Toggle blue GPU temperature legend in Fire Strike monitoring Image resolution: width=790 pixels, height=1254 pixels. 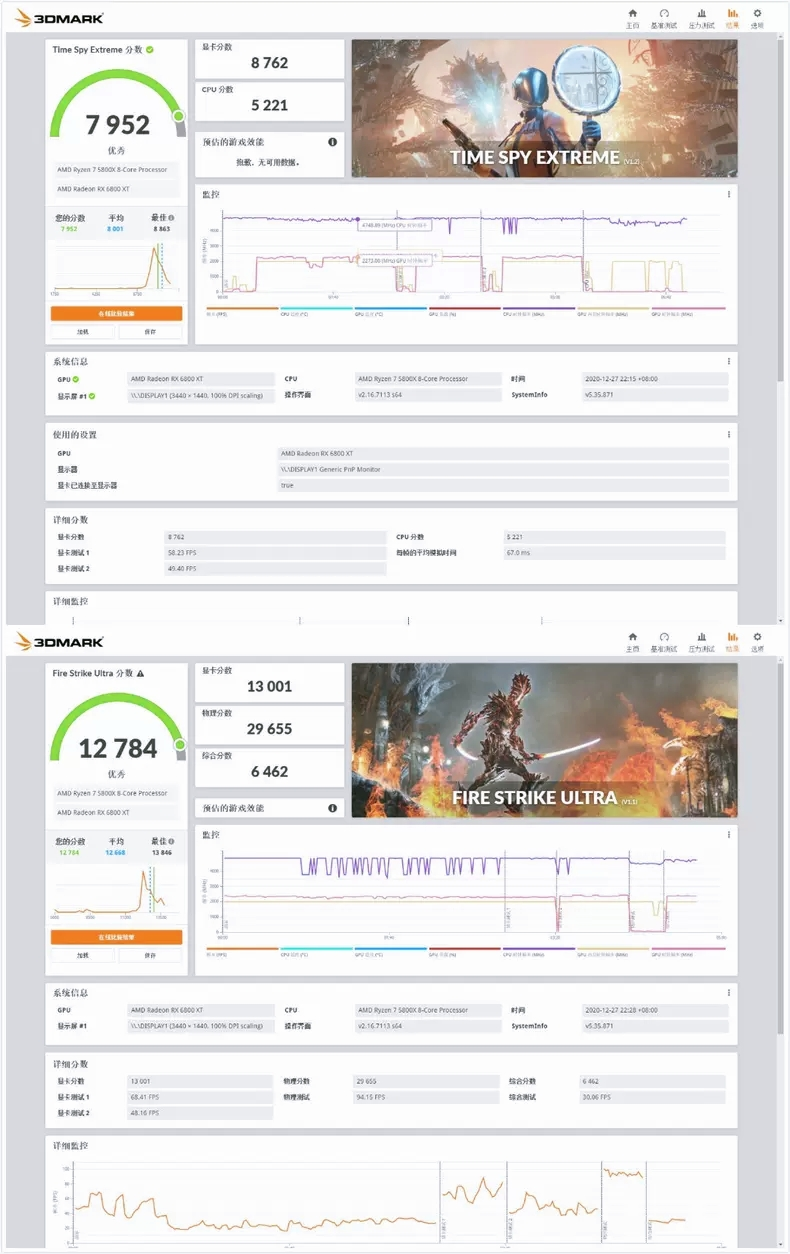(390, 952)
